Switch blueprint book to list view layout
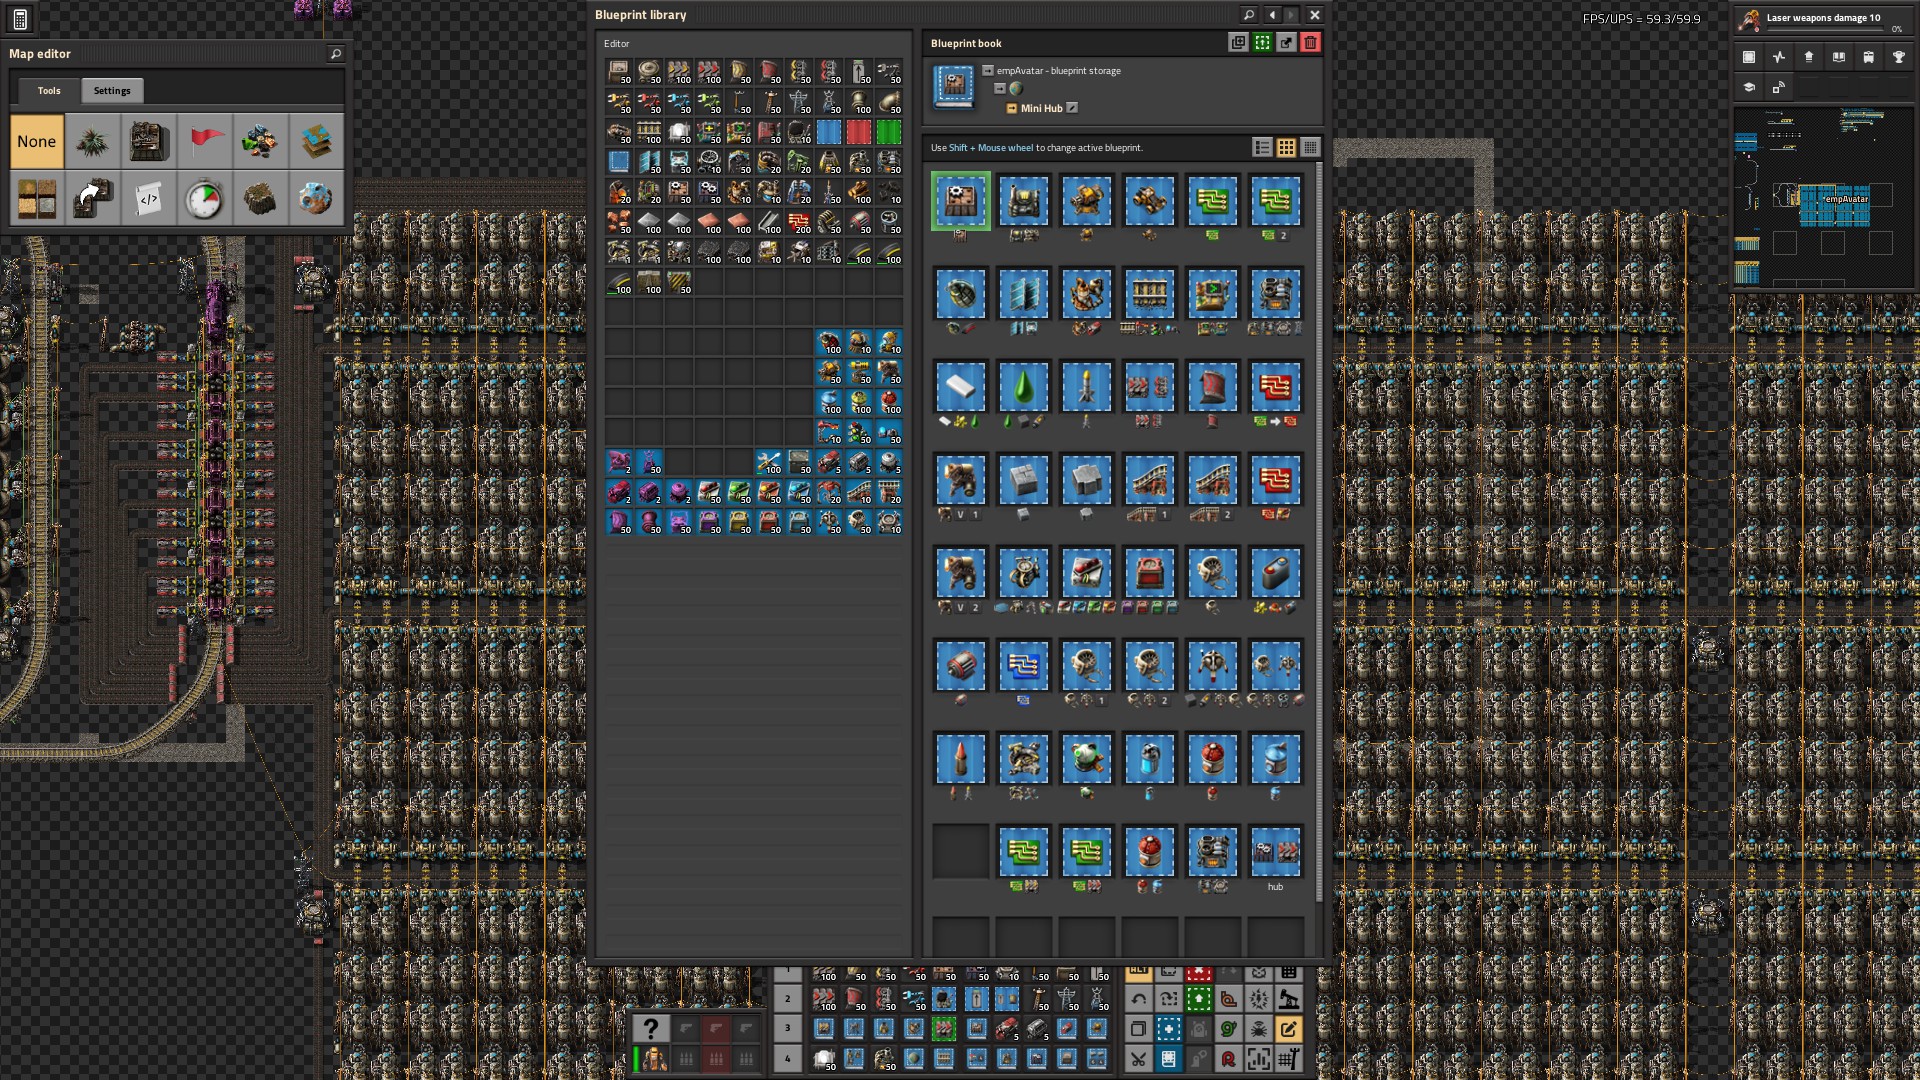Image resolution: width=1920 pixels, height=1080 pixels. tap(1262, 148)
